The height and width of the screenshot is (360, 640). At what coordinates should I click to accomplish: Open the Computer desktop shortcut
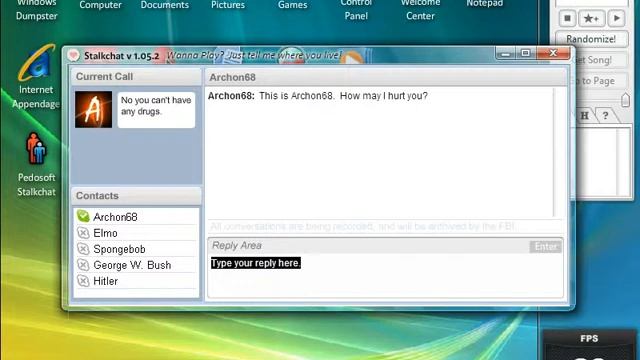point(100,5)
